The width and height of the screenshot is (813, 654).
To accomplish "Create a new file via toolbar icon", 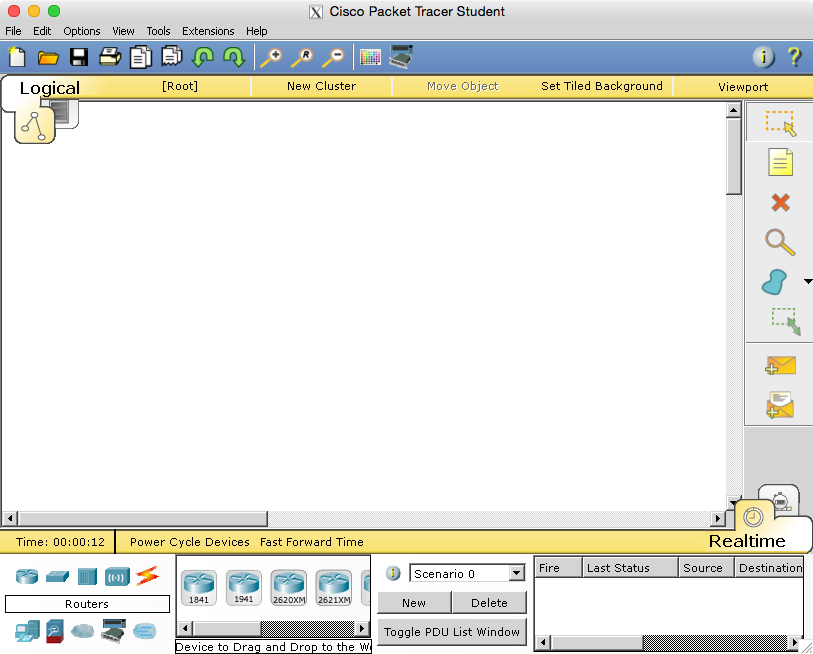I will click(x=17, y=57).
